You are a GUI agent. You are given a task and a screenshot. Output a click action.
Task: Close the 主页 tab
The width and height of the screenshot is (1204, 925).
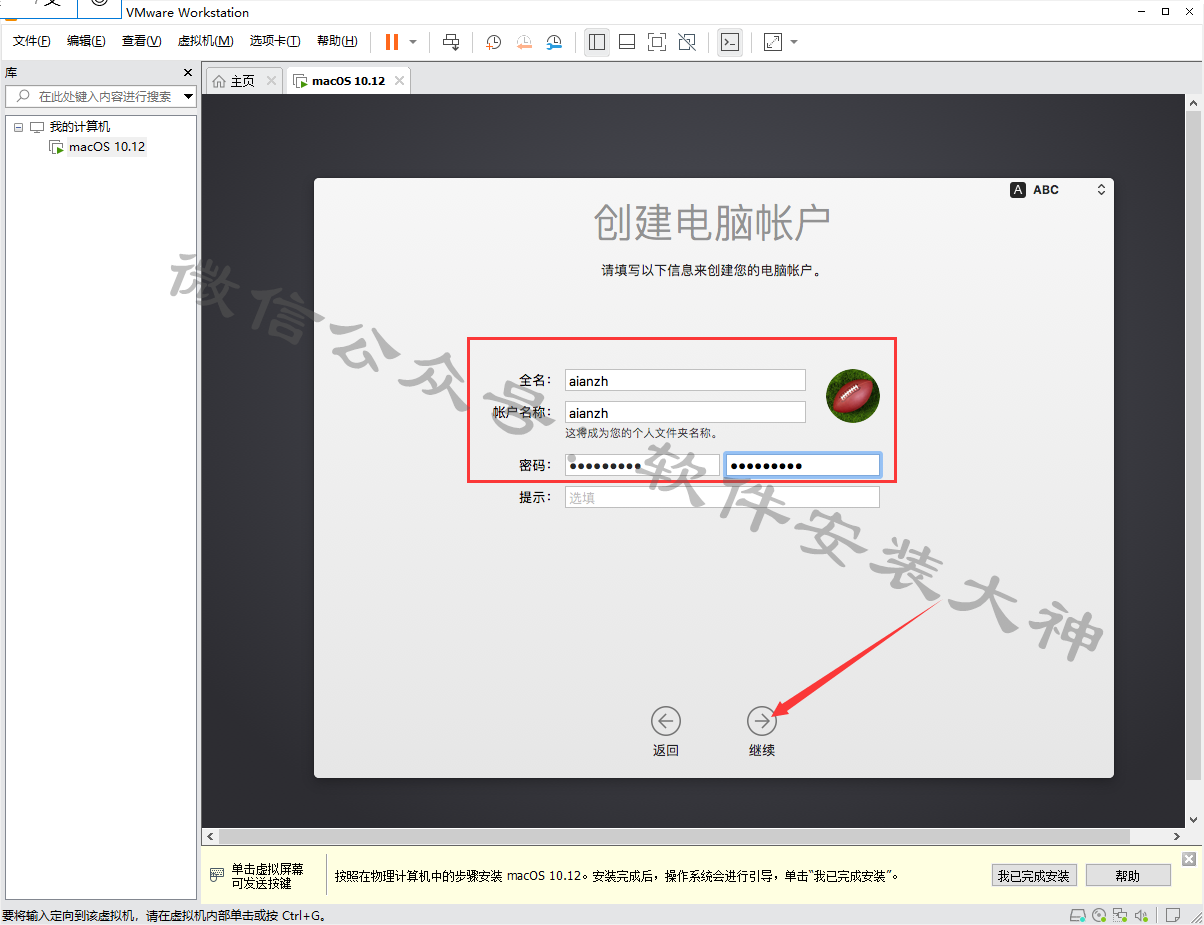[x=271, y=81]
